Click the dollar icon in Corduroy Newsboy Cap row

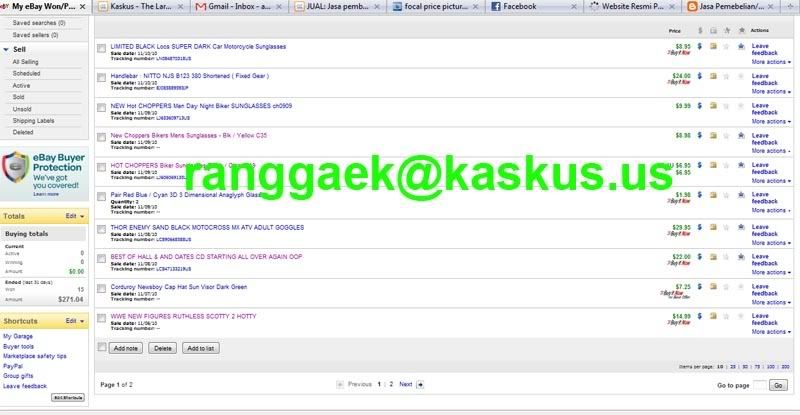click(x=700, y=286)
